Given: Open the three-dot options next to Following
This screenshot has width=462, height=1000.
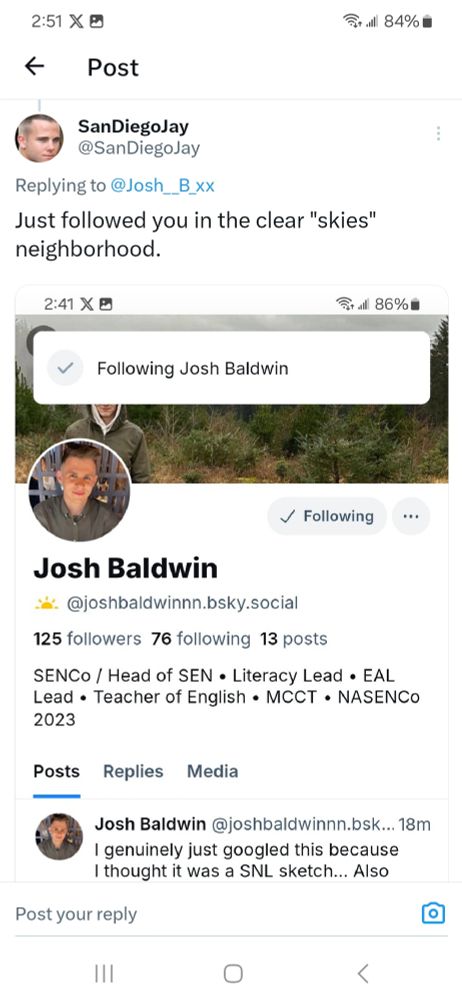Looking at the screenshot, I should [412, 516].
